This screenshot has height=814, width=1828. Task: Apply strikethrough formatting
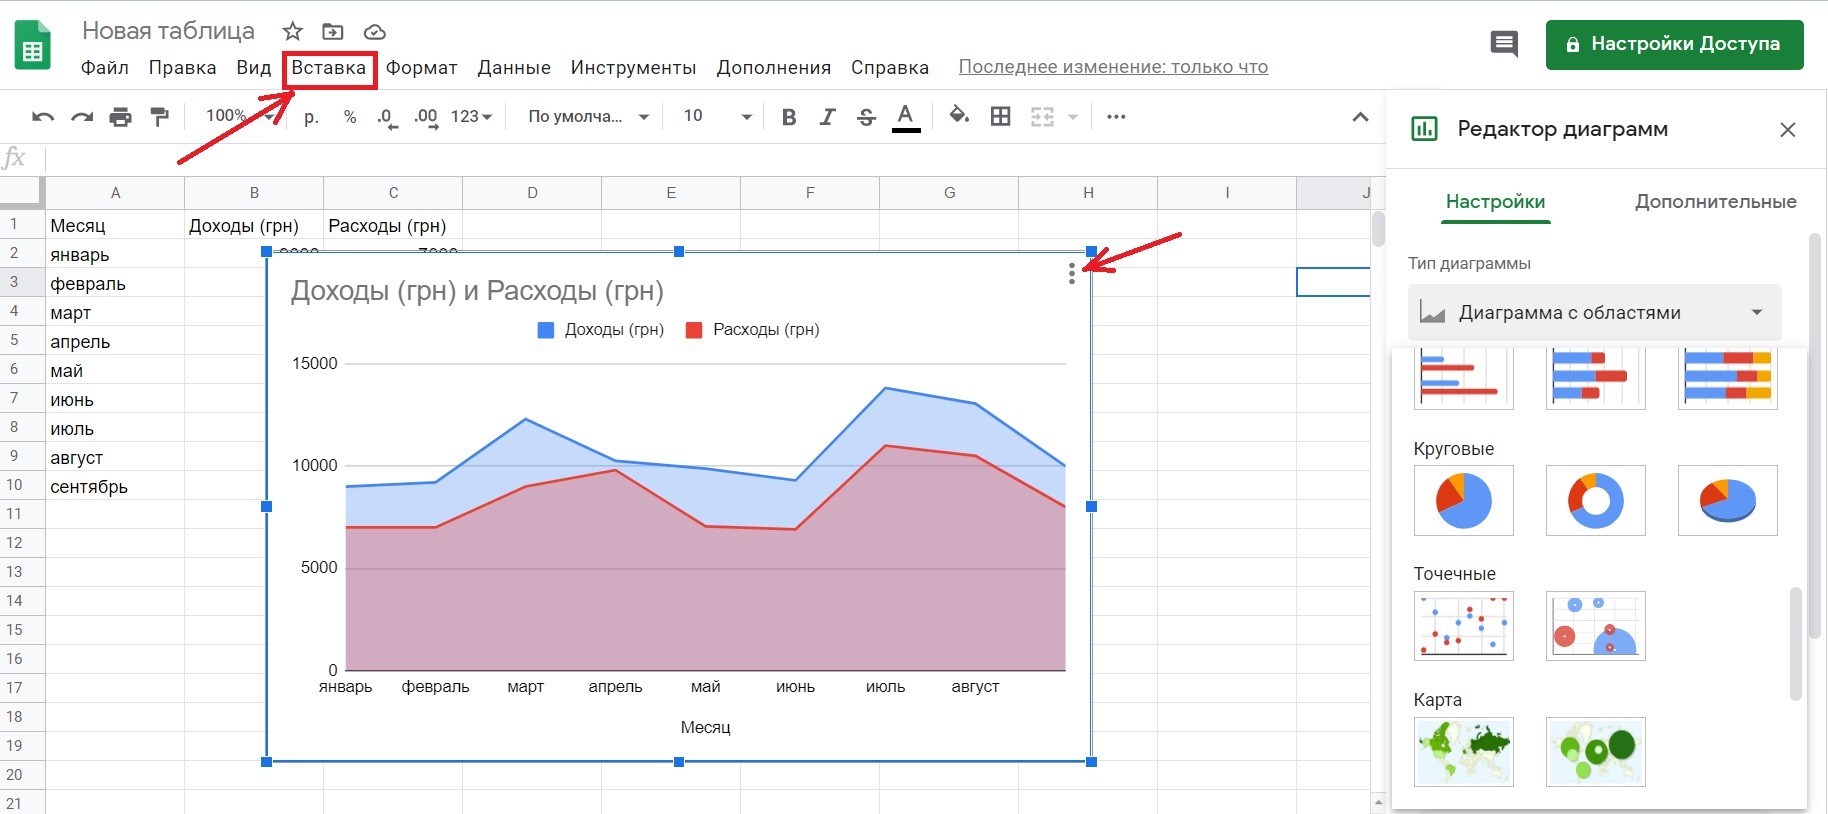866,117
